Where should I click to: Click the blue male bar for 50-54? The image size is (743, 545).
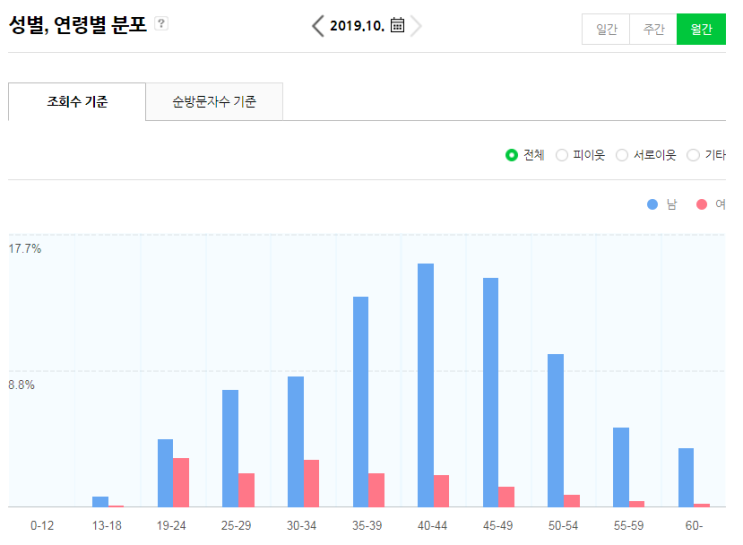[x=556, y=430]
